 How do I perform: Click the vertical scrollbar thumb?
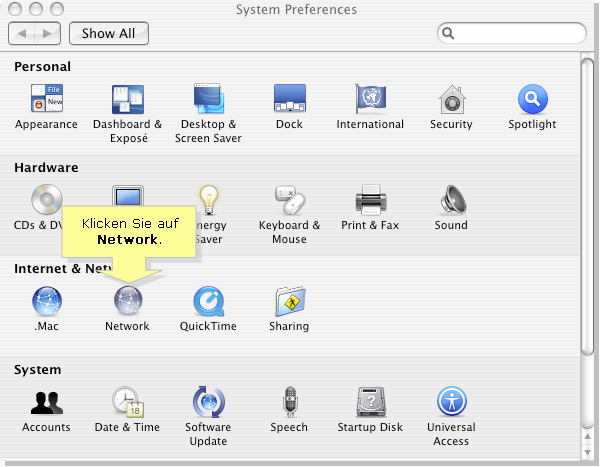point(587,206)
